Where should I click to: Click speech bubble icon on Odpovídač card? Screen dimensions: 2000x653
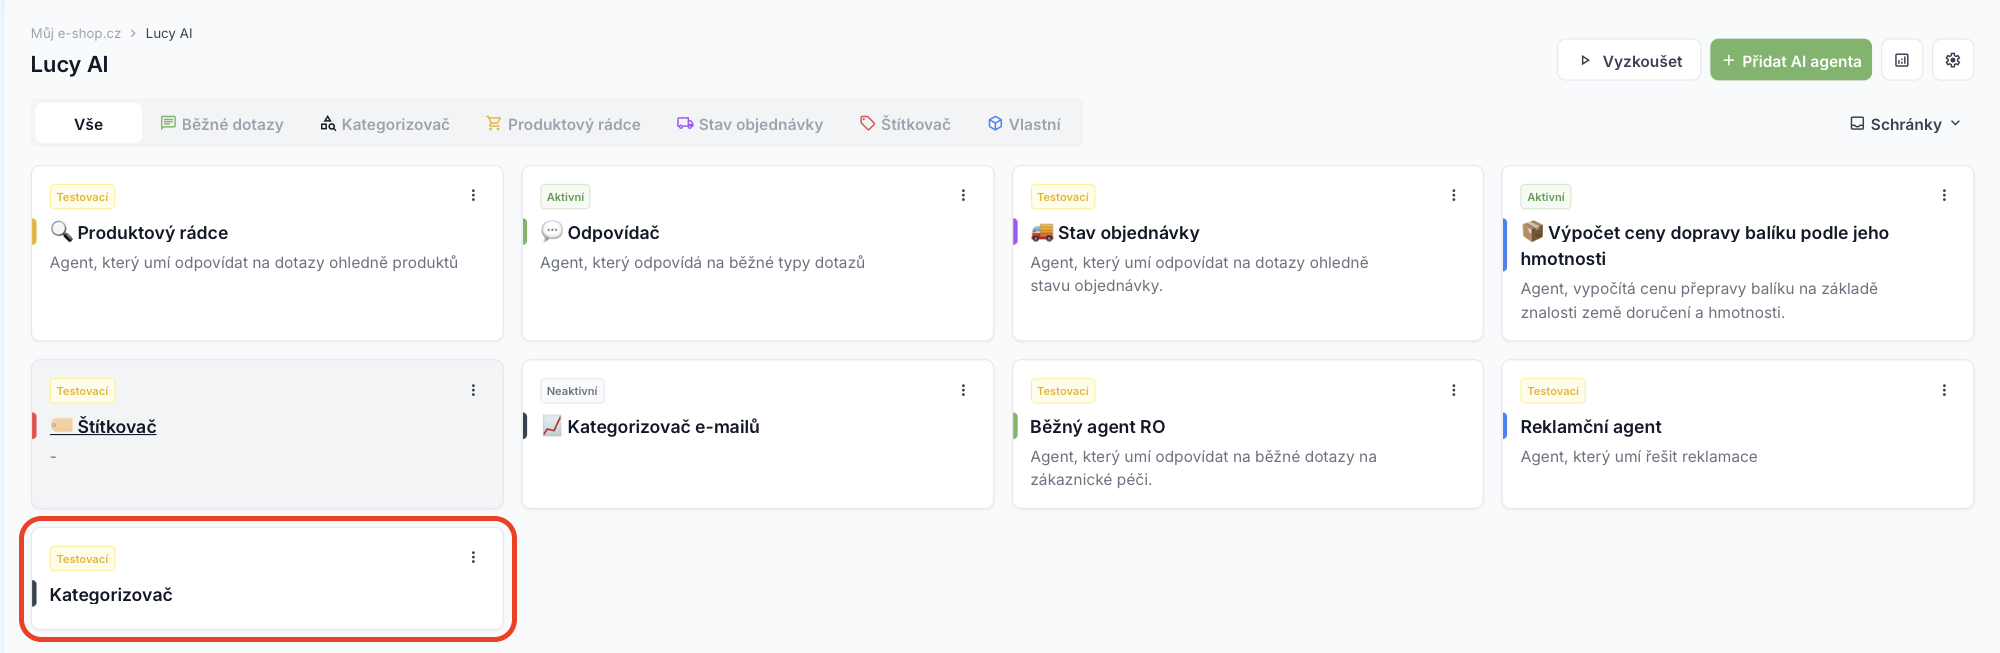tap(552, 232)
